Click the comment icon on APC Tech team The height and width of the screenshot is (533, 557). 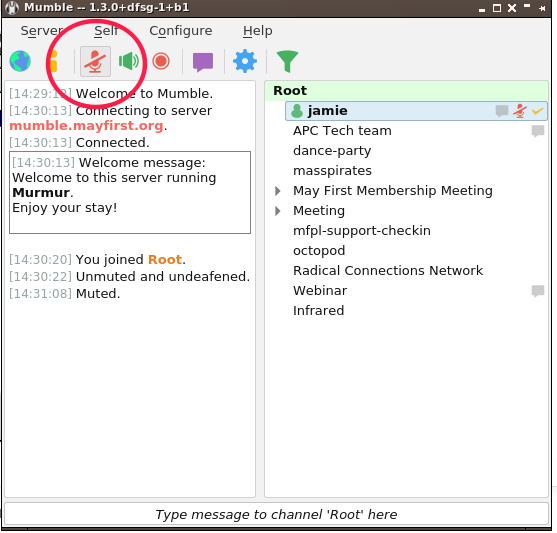click(x=538, y=131)
